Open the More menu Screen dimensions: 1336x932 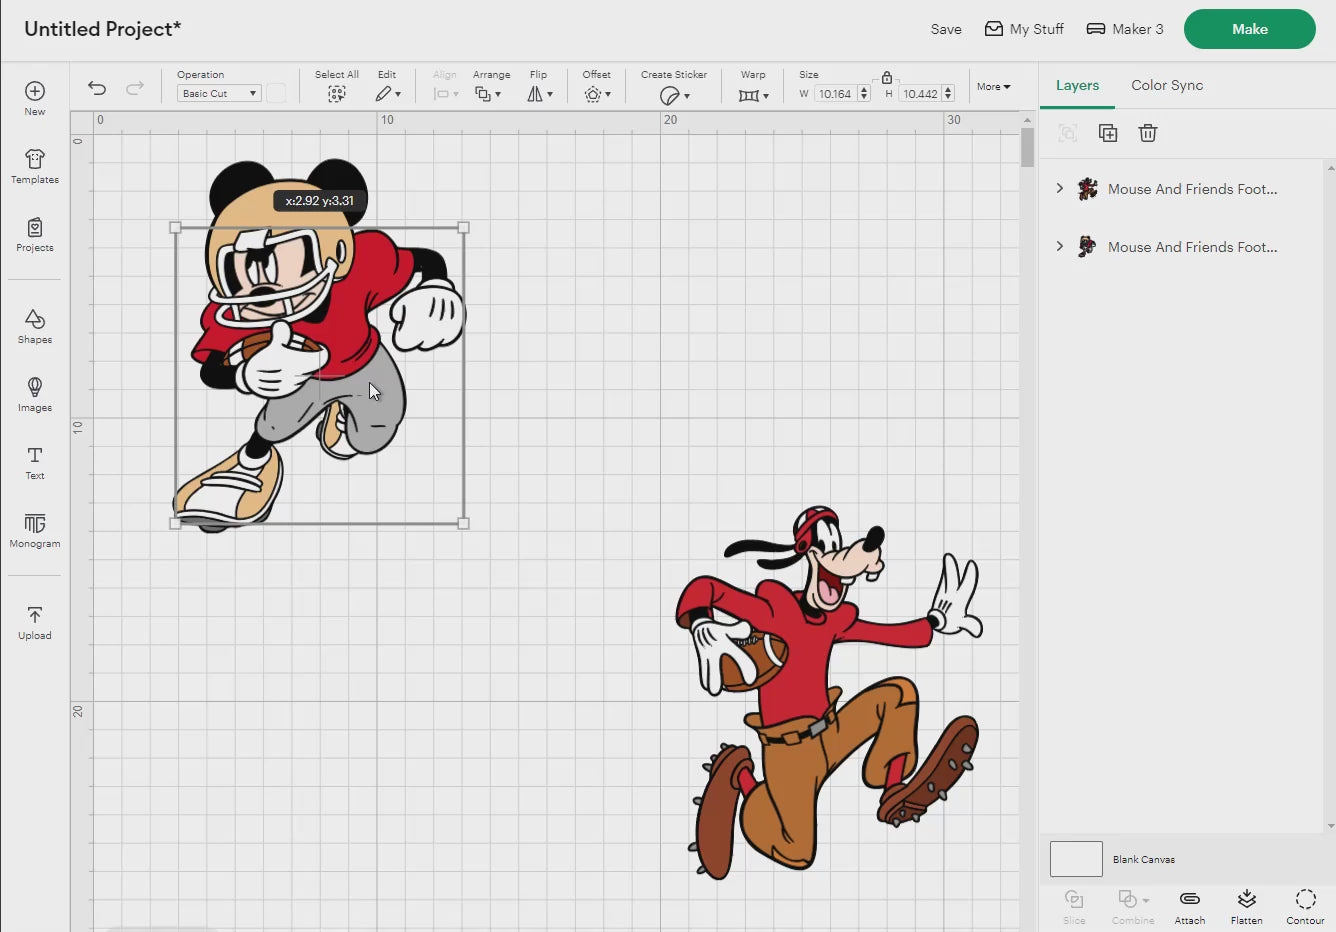(x=993, y=87)
